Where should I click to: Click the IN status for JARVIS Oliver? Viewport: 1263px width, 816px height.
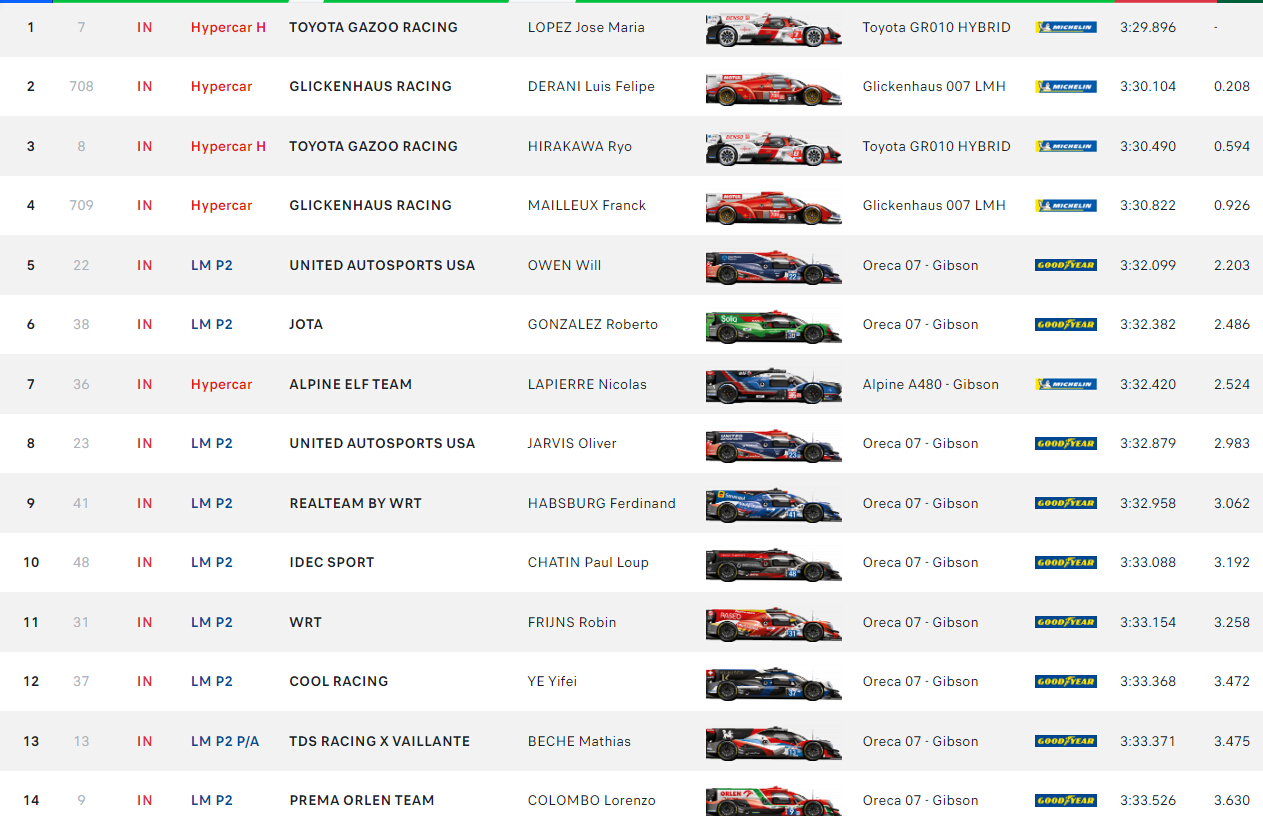click(145, 443)
